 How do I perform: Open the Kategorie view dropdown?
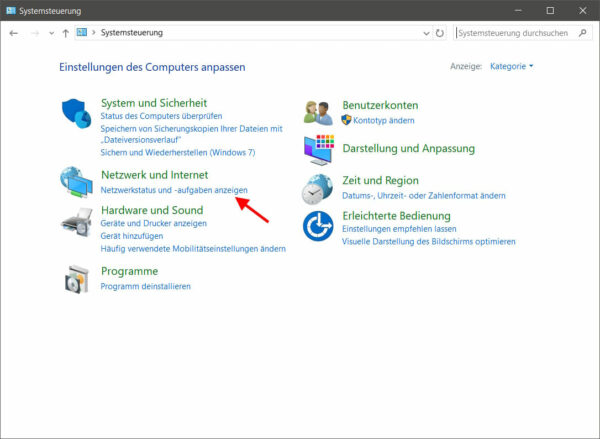[511, 67]
